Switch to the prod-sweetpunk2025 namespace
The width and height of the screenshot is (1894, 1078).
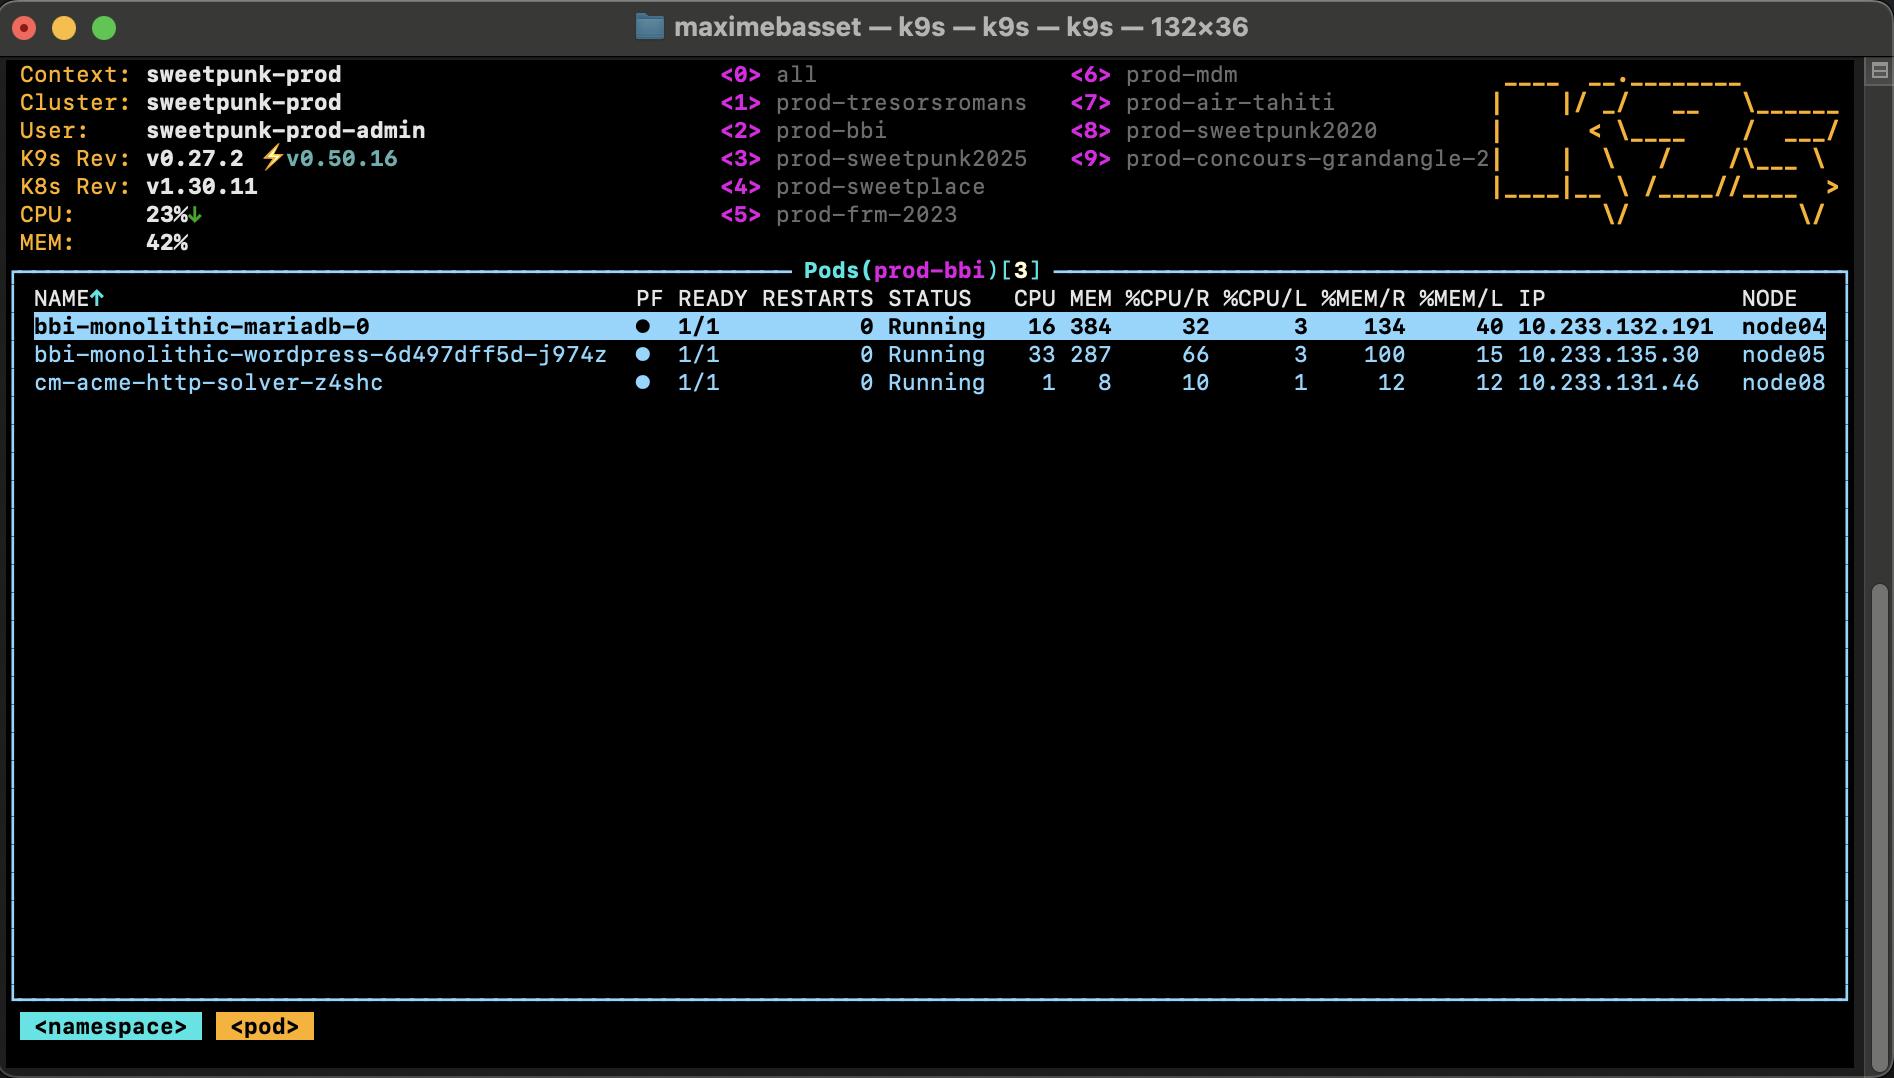[900, 158]
